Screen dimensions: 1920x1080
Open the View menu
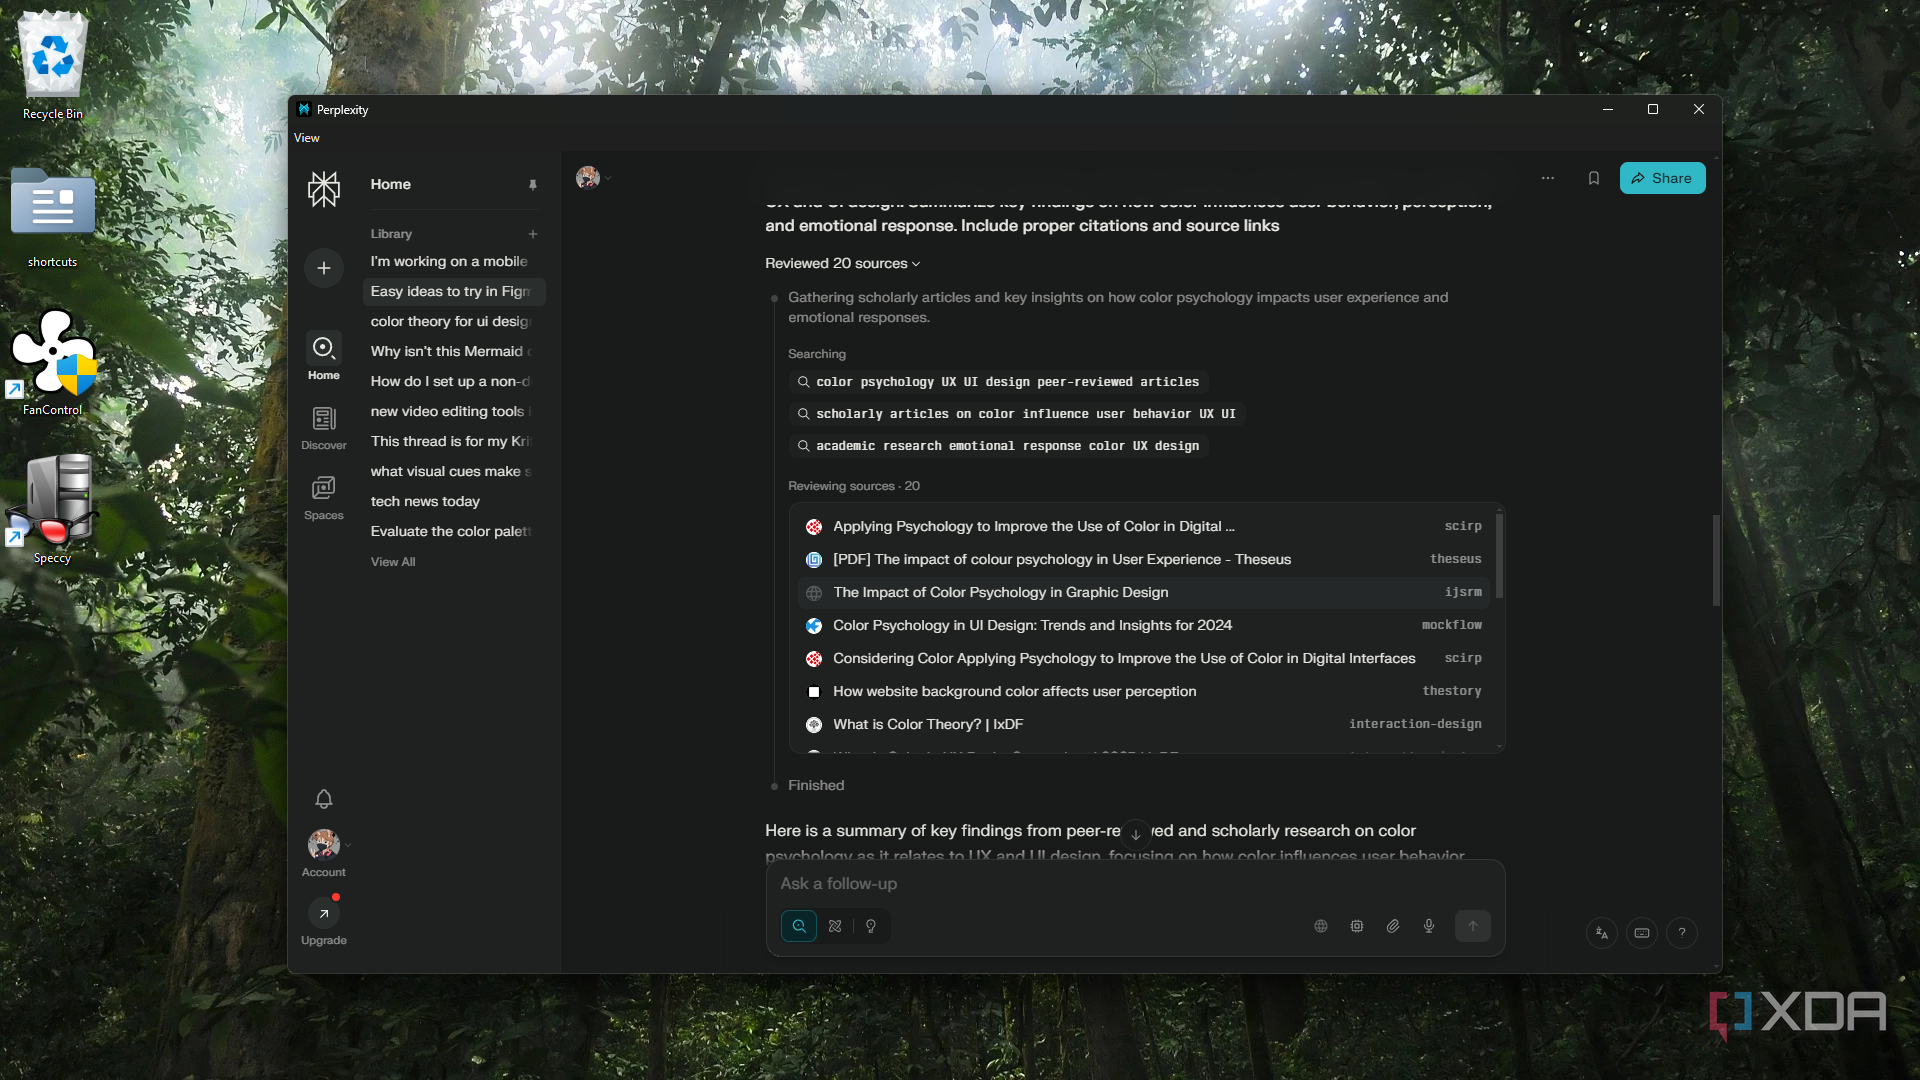[306, 138]
